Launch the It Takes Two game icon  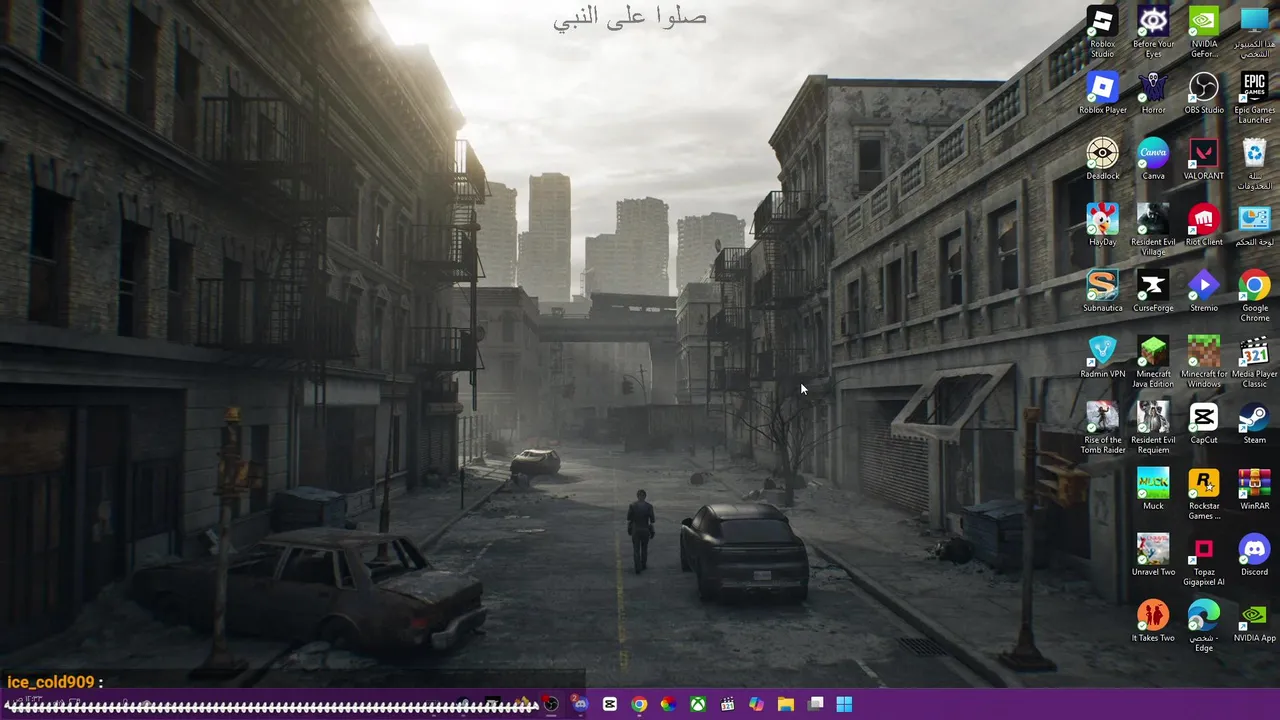1153,621
